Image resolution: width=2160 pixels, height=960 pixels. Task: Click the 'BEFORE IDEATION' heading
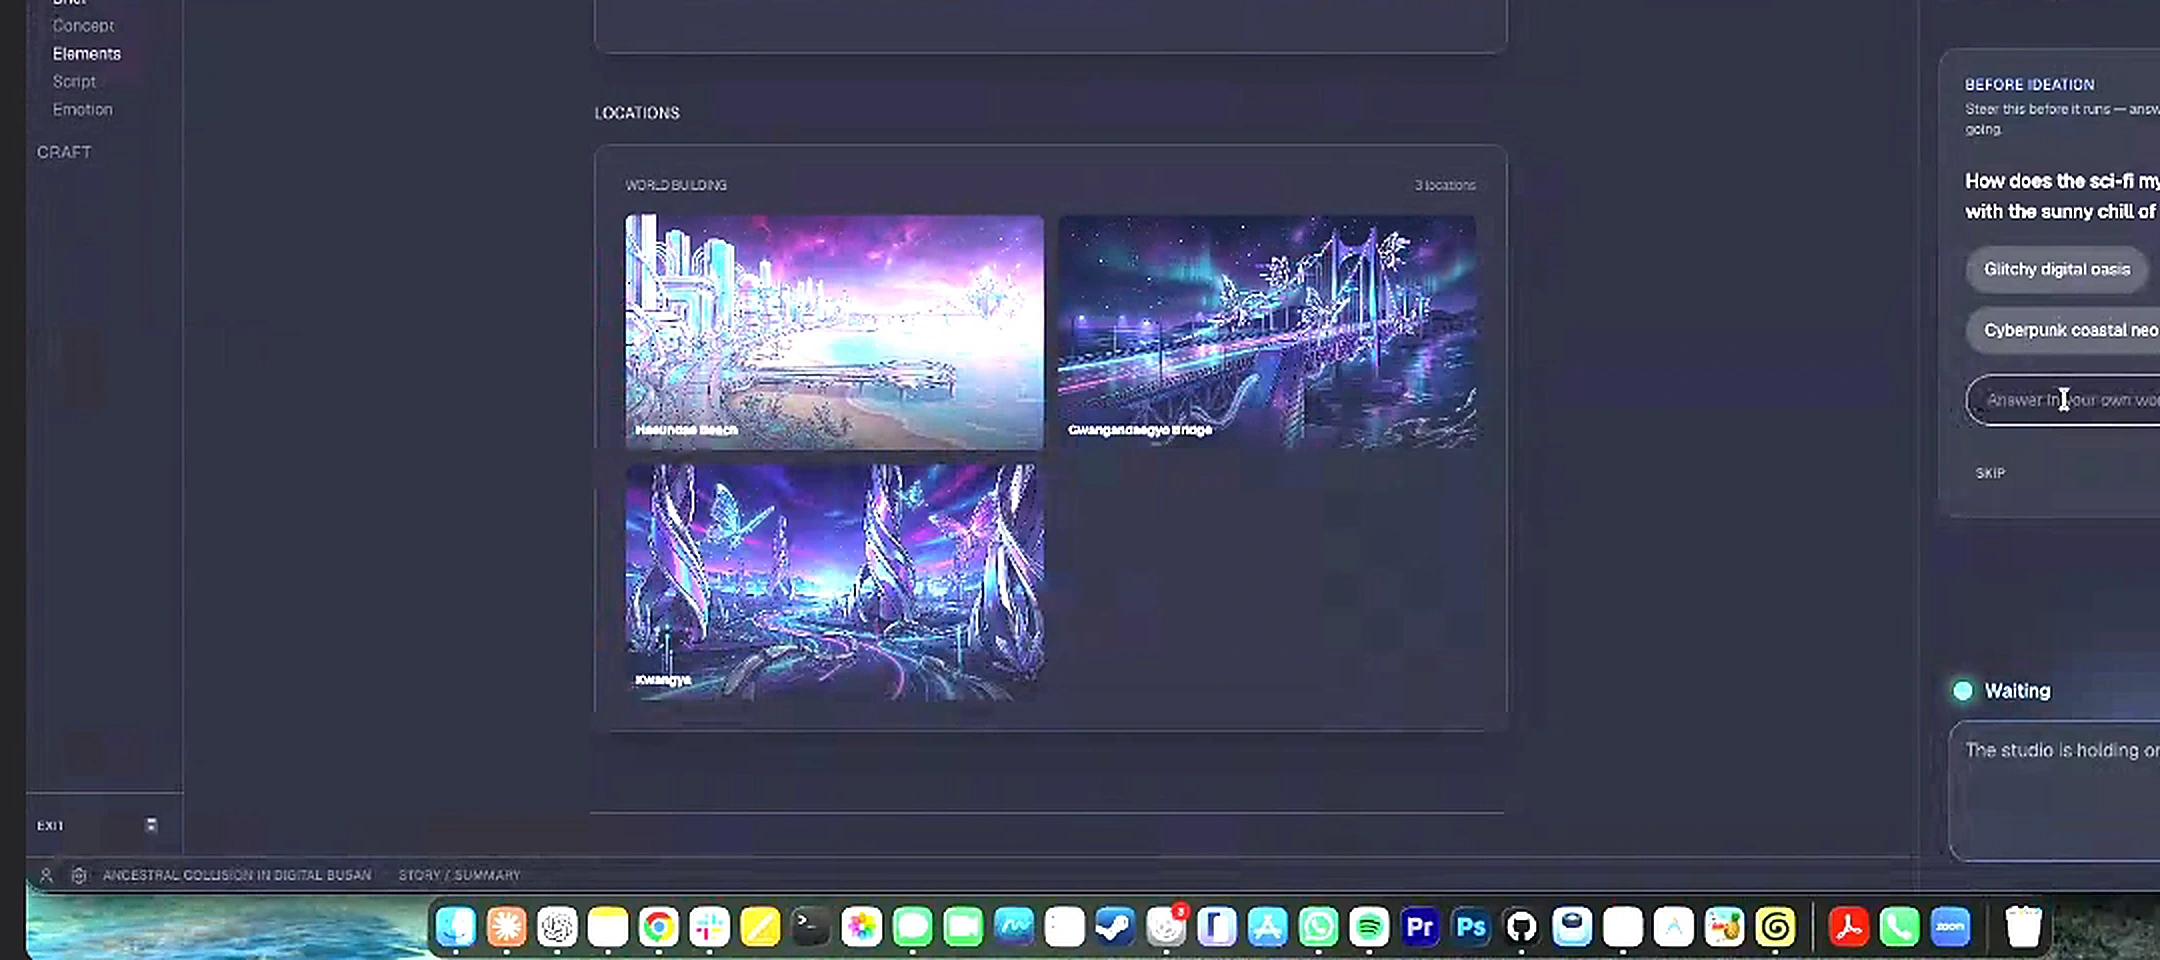coord(2030,85)
